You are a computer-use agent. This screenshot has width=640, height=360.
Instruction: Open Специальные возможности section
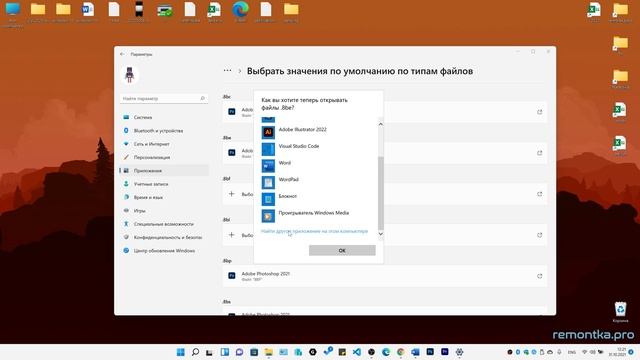pyautogui.click(x=164, y=224)
